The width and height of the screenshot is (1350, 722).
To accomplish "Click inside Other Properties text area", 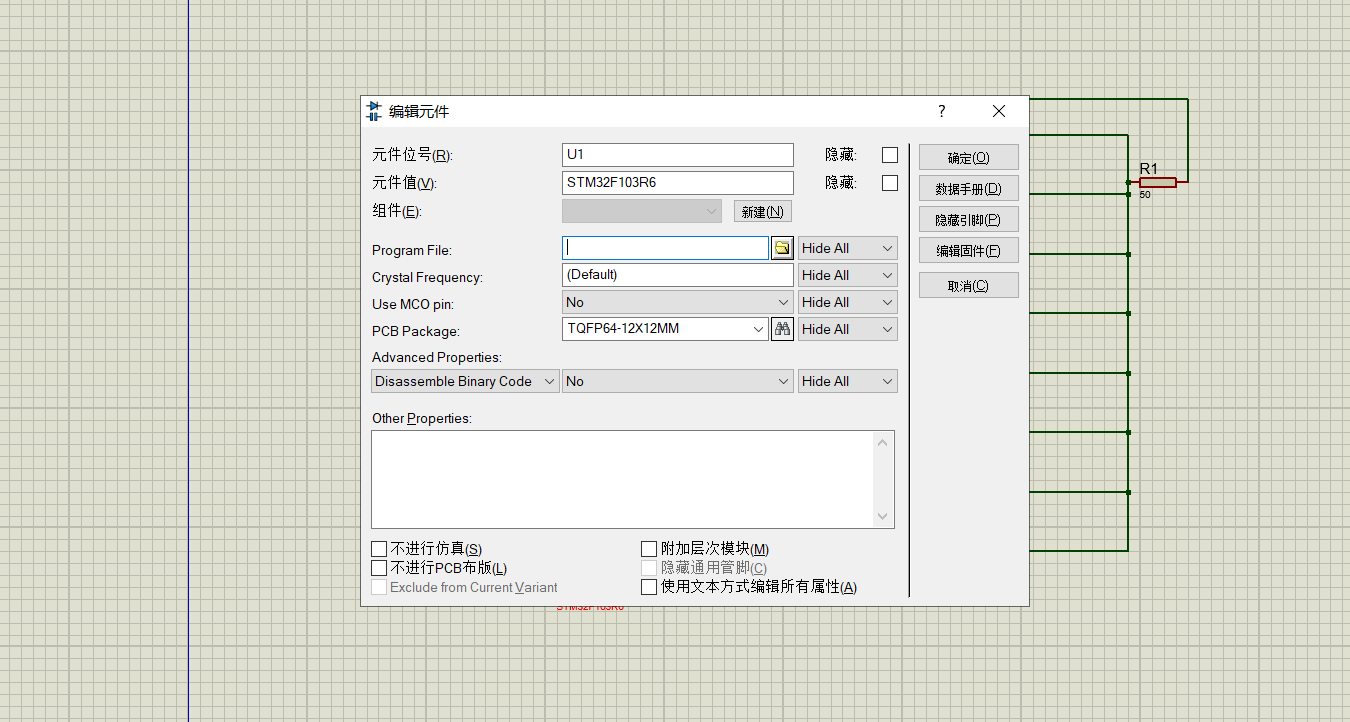I will [x=622, y=479].
